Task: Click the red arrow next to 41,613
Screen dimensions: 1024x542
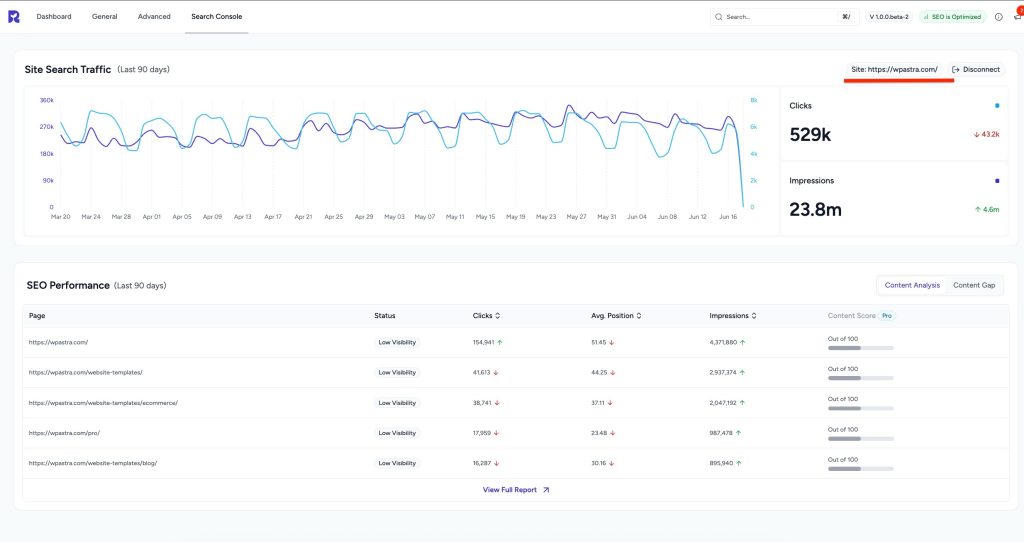Action: tap(496, 373)
